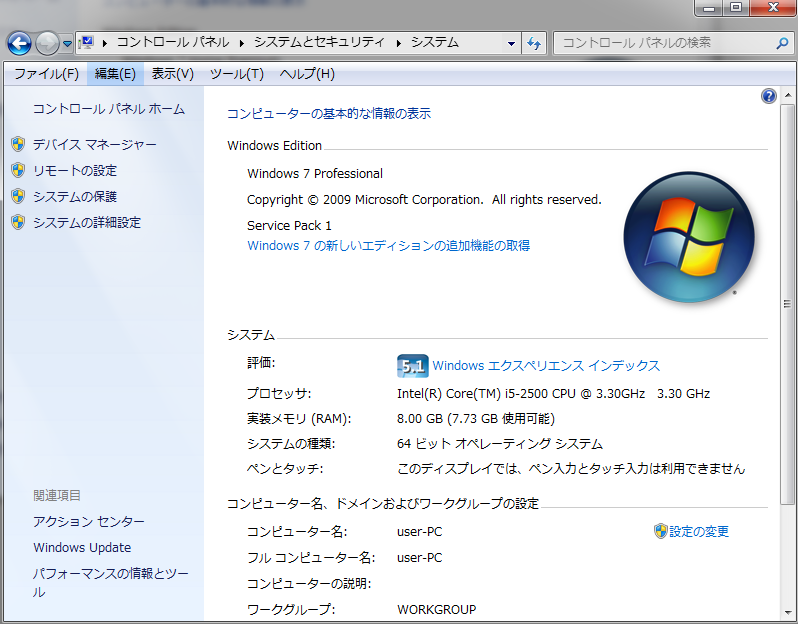Open システムの保護 link

pos(75,196)
